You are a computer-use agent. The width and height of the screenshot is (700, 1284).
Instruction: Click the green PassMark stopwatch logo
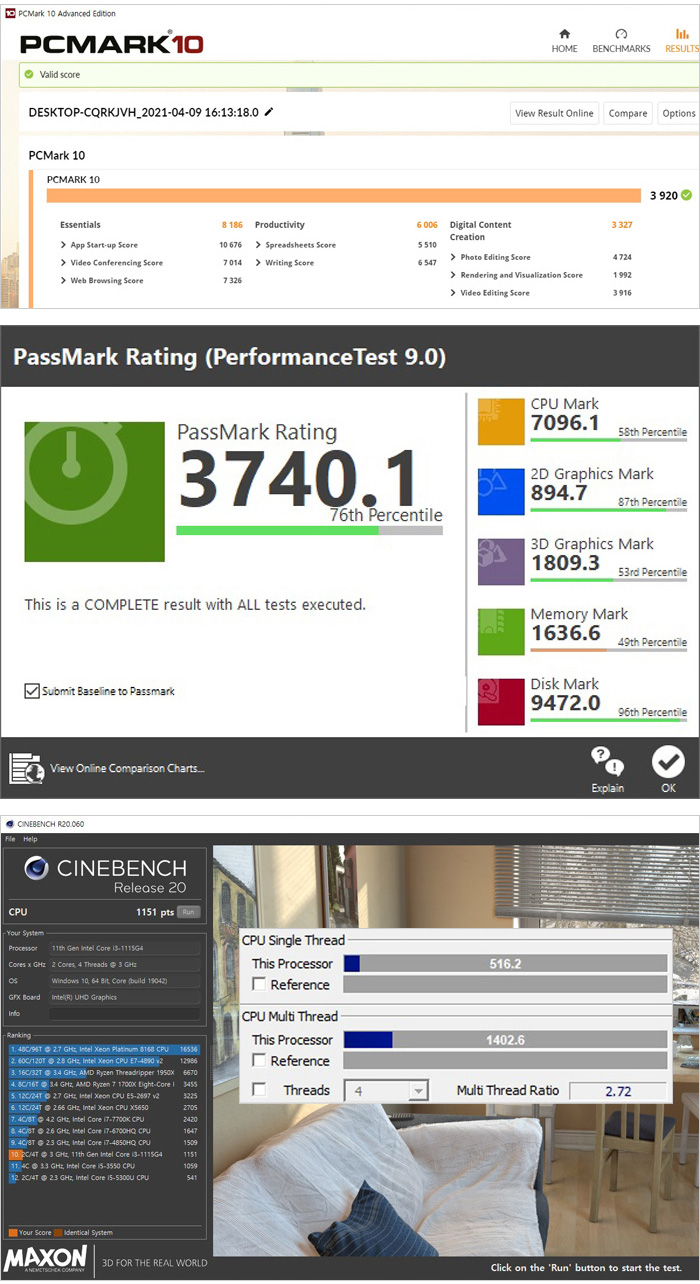pos(94,492)
